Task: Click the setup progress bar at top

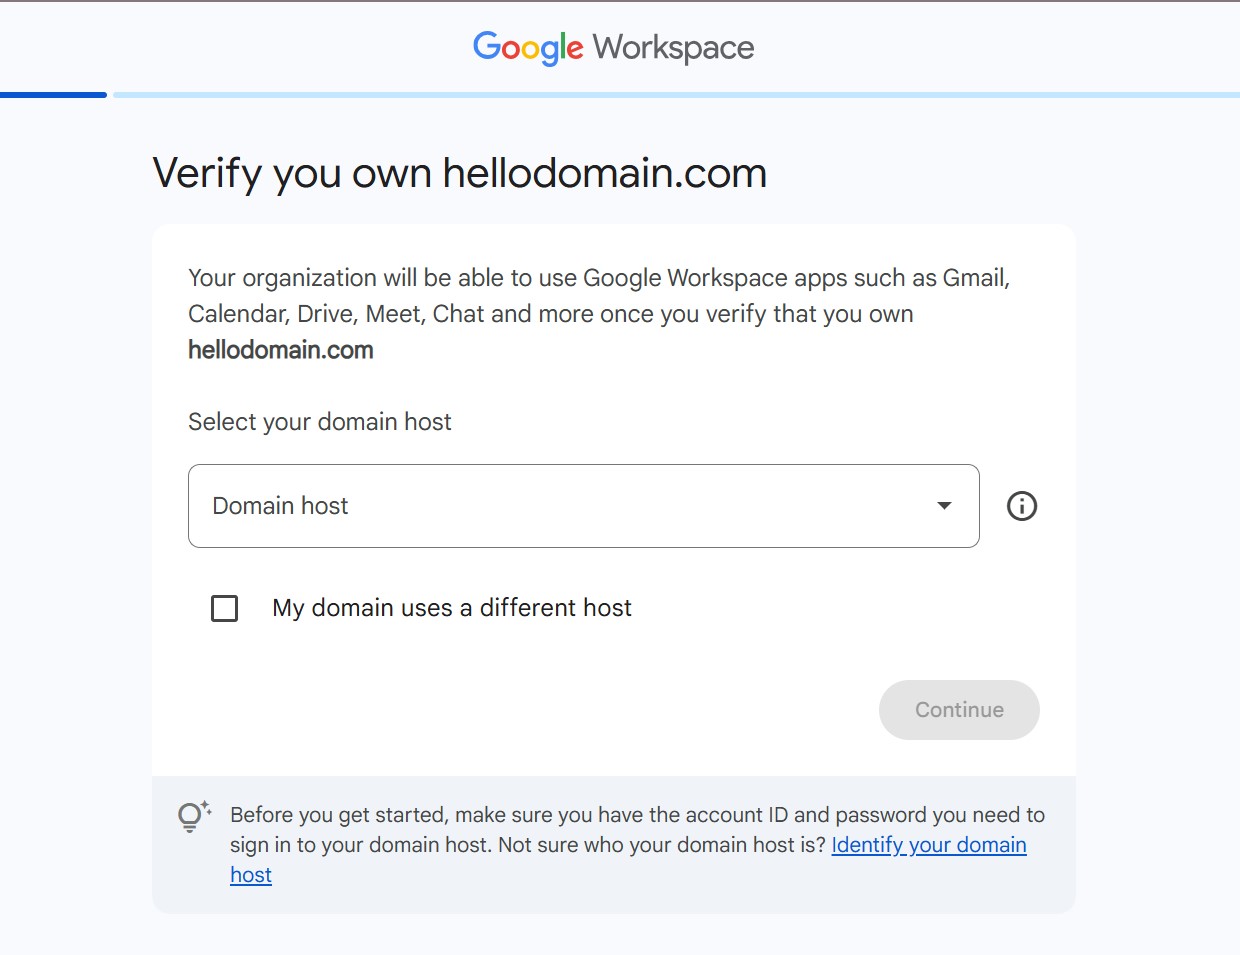Action: 620,95
